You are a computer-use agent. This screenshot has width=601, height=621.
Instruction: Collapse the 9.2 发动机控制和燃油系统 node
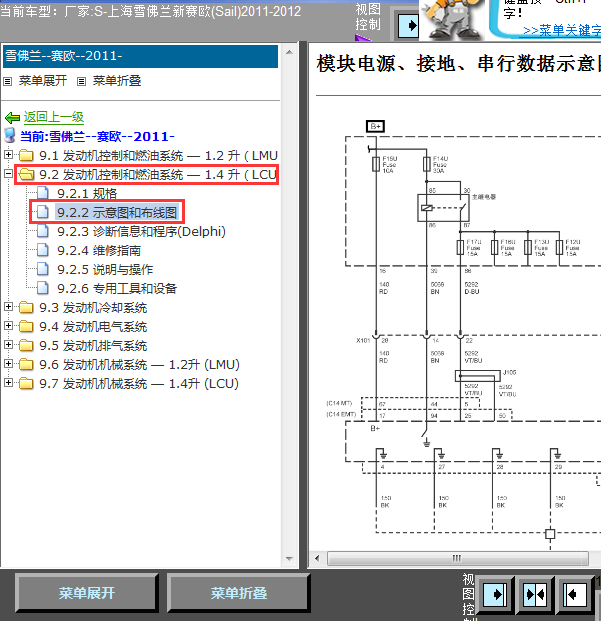click(x=8, y=173)
